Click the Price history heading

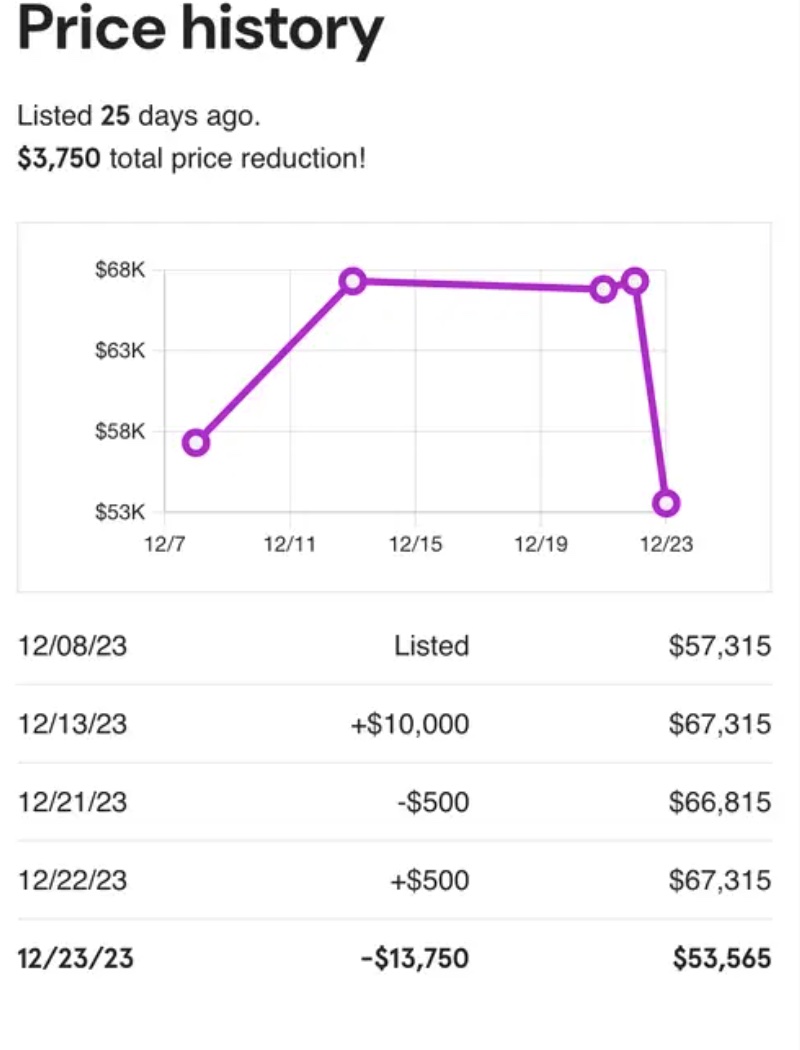click(x=200, y=31)
